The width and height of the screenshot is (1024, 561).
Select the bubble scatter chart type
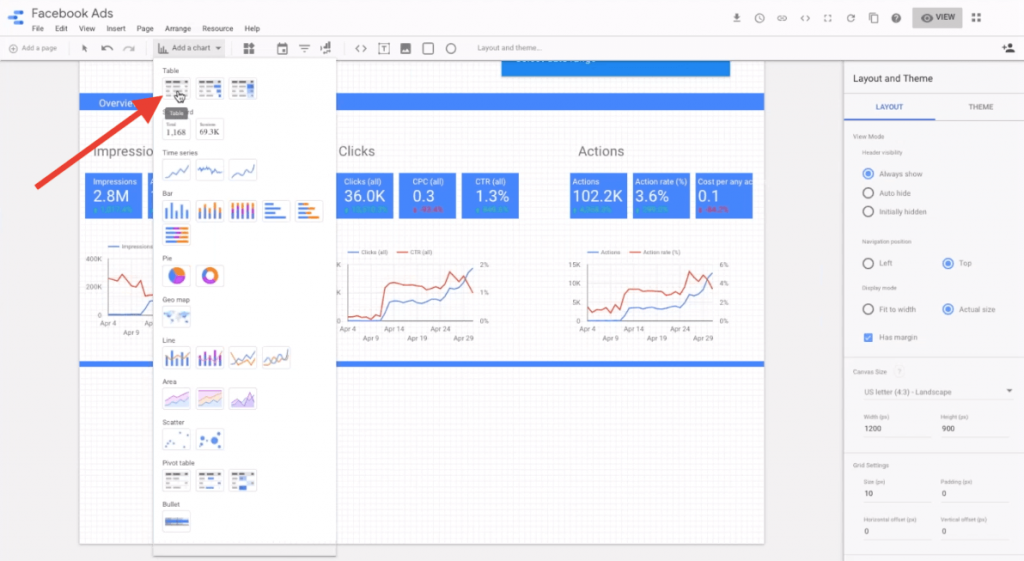(210, 440)
